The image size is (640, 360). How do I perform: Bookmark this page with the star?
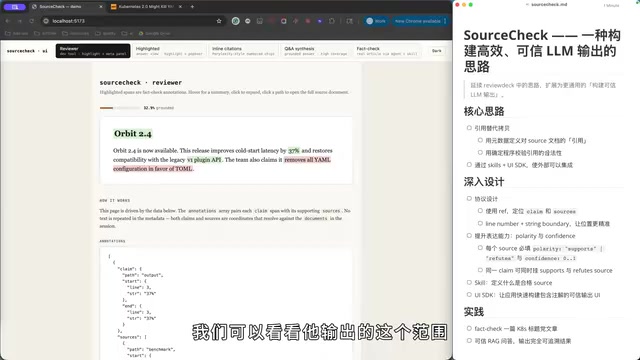[219, 21]
